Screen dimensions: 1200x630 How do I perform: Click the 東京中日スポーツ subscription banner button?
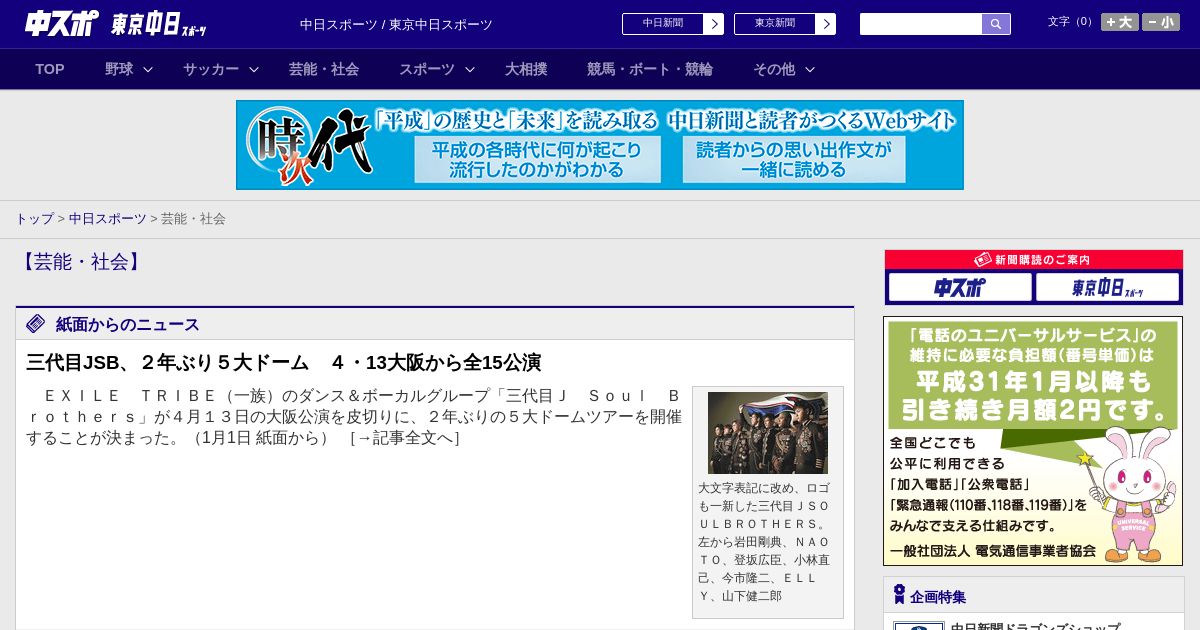pos(1108,288)
